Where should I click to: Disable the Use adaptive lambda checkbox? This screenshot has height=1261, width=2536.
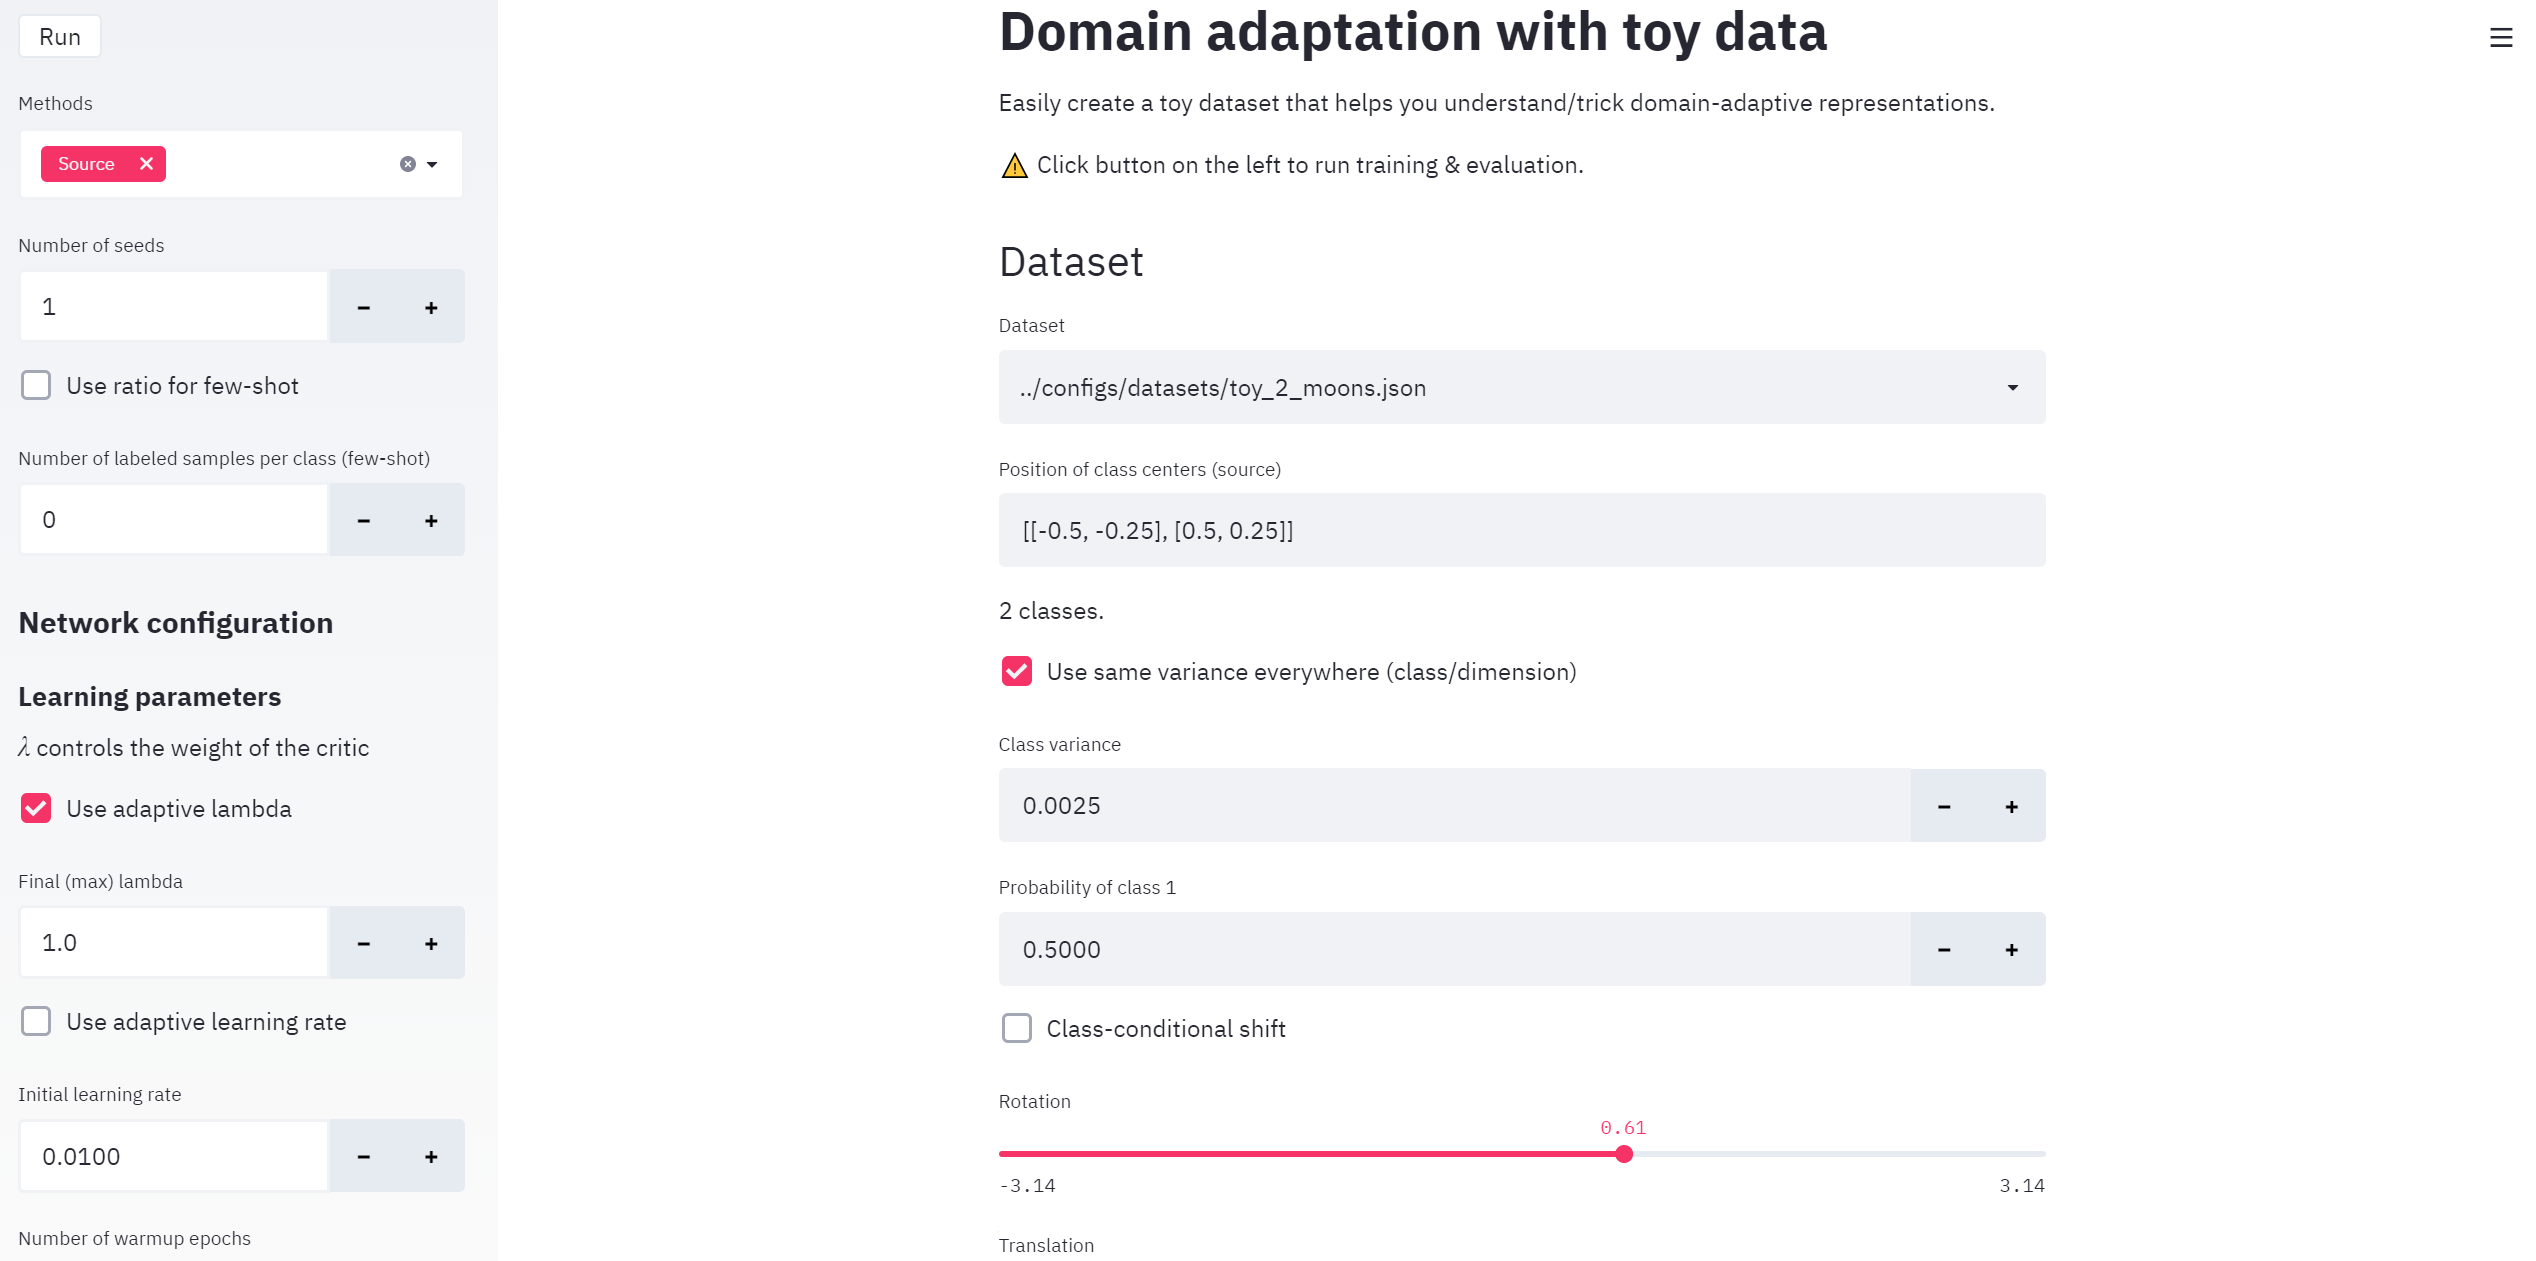pyautogui.click(x=37, y=808)
